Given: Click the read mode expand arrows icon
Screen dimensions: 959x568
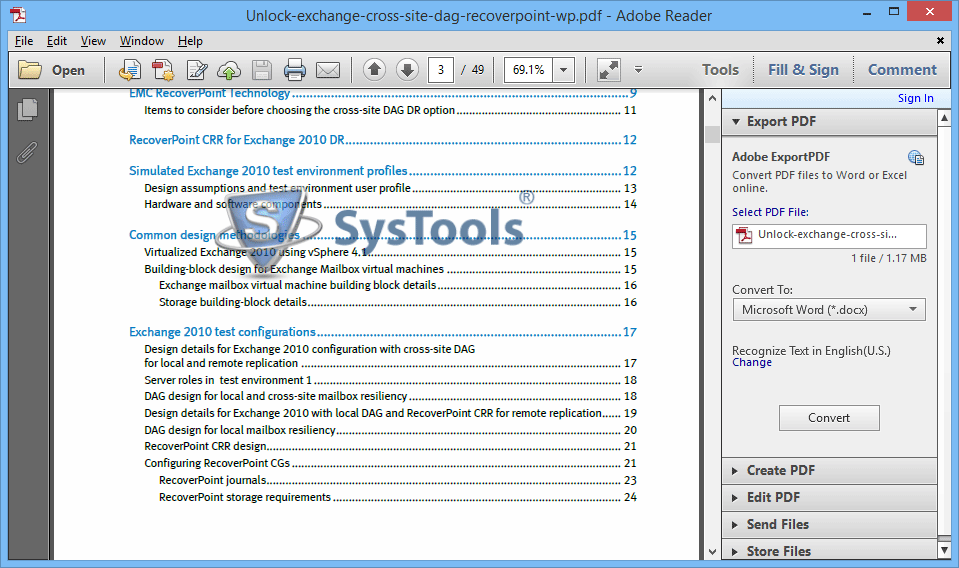Looking at the screenshot, I should click(x=609, y=70).
